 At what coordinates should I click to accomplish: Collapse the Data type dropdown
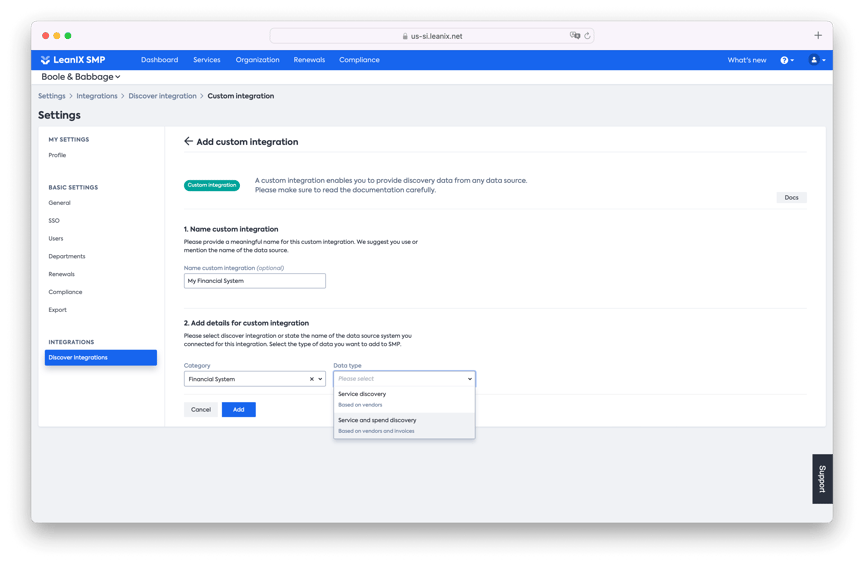tap(469, 379)
